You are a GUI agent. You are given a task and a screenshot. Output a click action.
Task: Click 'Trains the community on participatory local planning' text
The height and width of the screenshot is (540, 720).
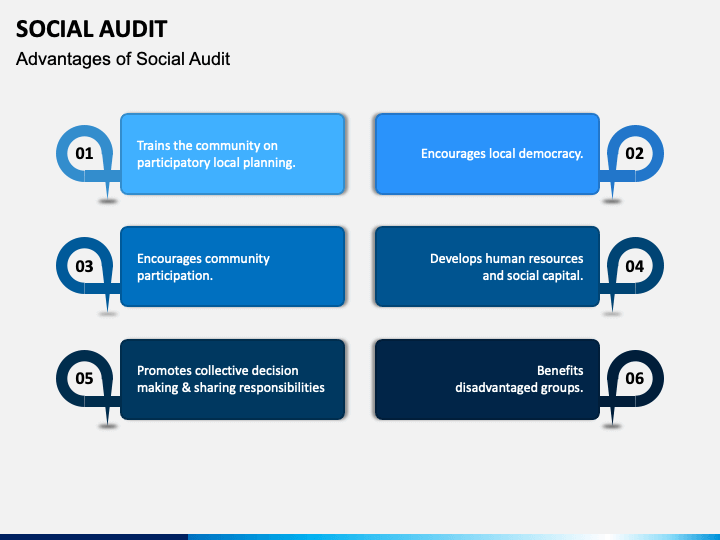(x=216, y=154)
